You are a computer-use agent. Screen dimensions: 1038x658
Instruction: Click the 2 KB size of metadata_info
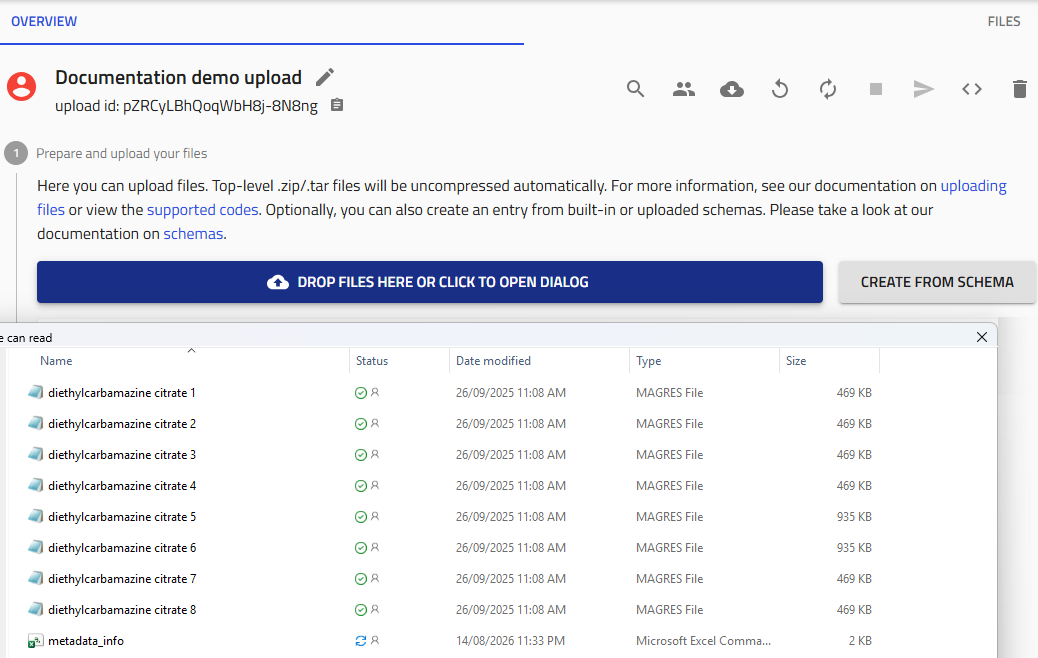coord(860,640)
